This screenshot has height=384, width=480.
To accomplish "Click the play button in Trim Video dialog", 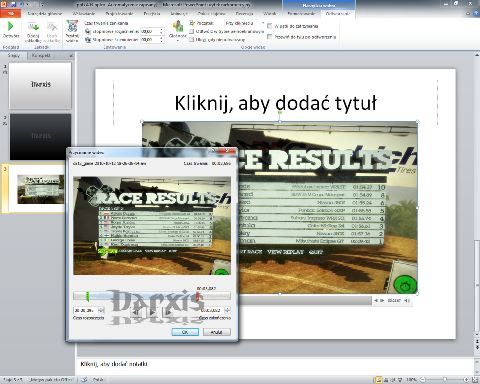I will pos(152,312).
